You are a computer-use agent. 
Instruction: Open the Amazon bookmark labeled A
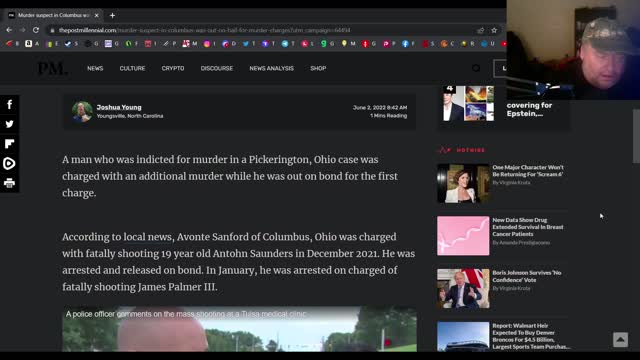(31, 44)
